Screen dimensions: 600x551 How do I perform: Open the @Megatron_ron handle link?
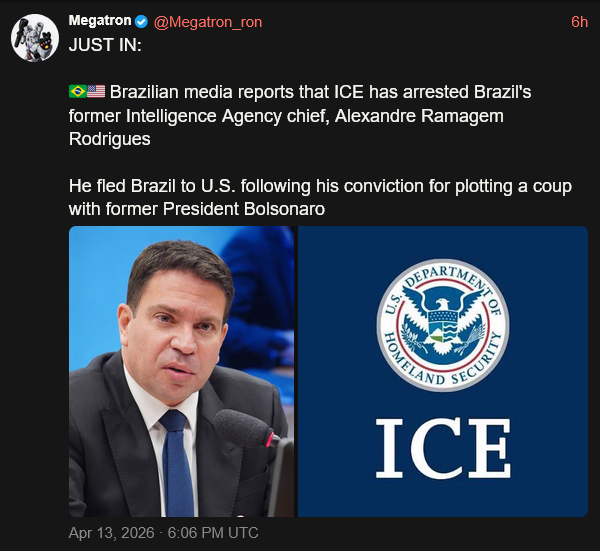(x=208, y=22)
